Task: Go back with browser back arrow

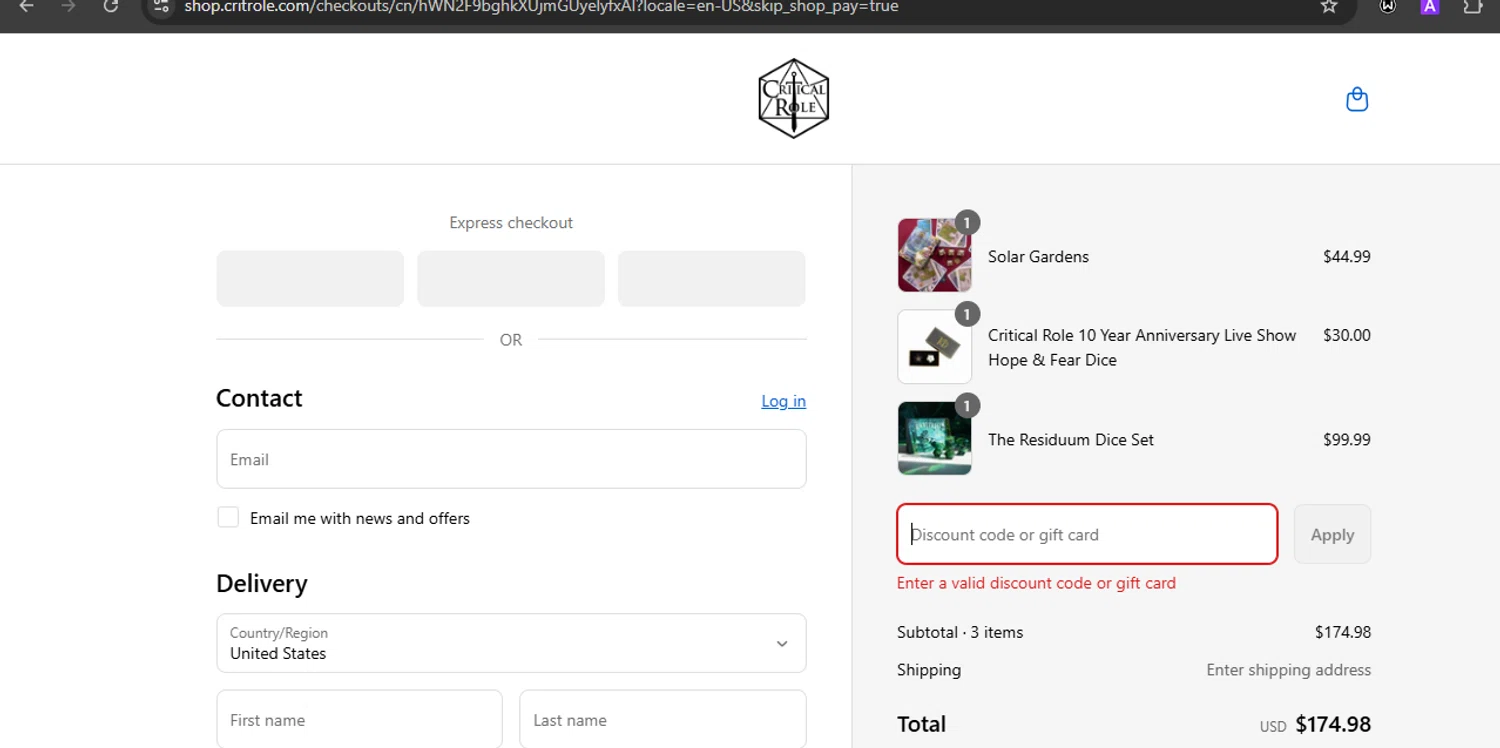Action: point(27,6)
